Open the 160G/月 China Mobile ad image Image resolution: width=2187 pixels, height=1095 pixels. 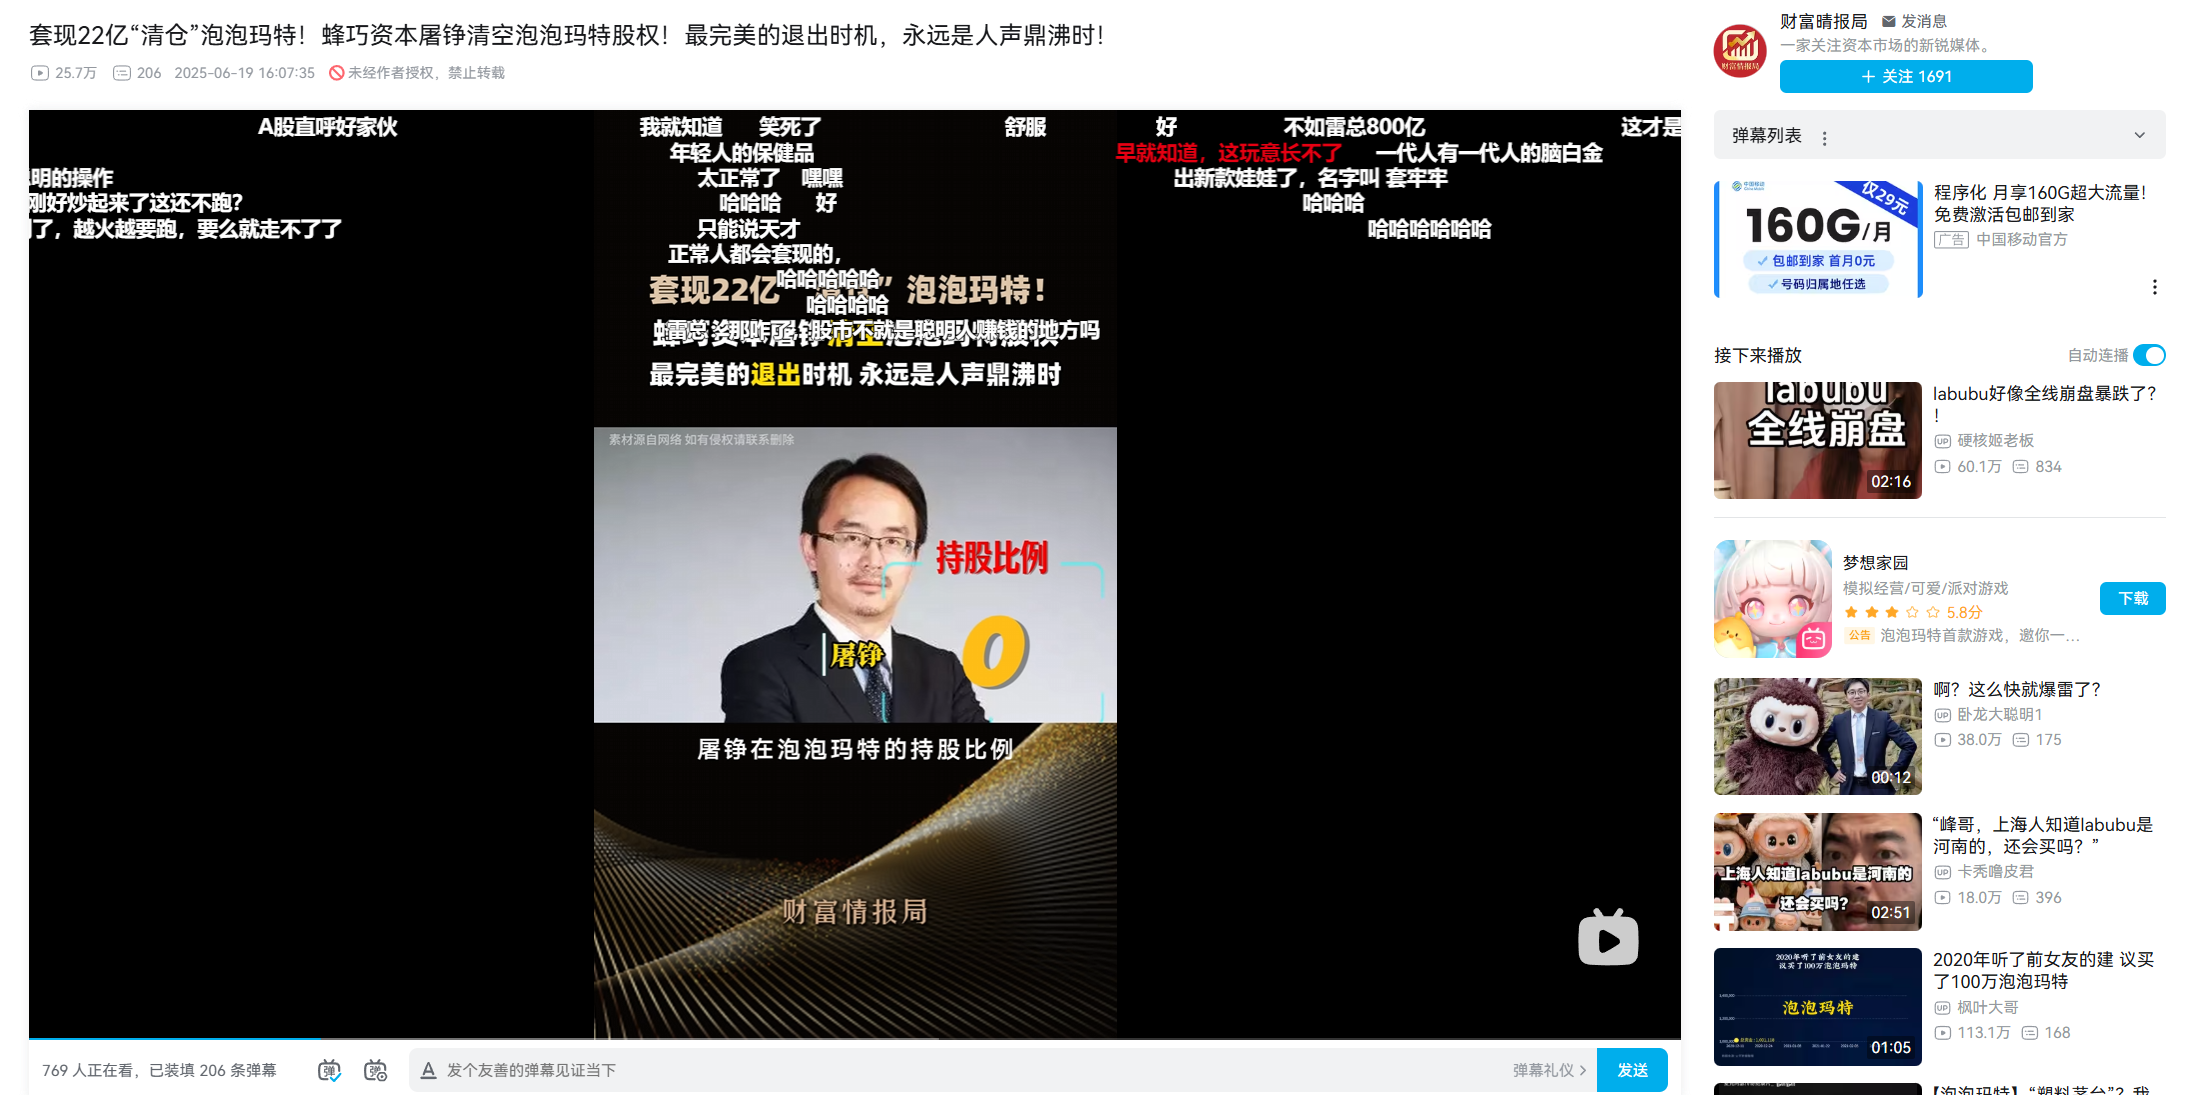coord(1818,239)
